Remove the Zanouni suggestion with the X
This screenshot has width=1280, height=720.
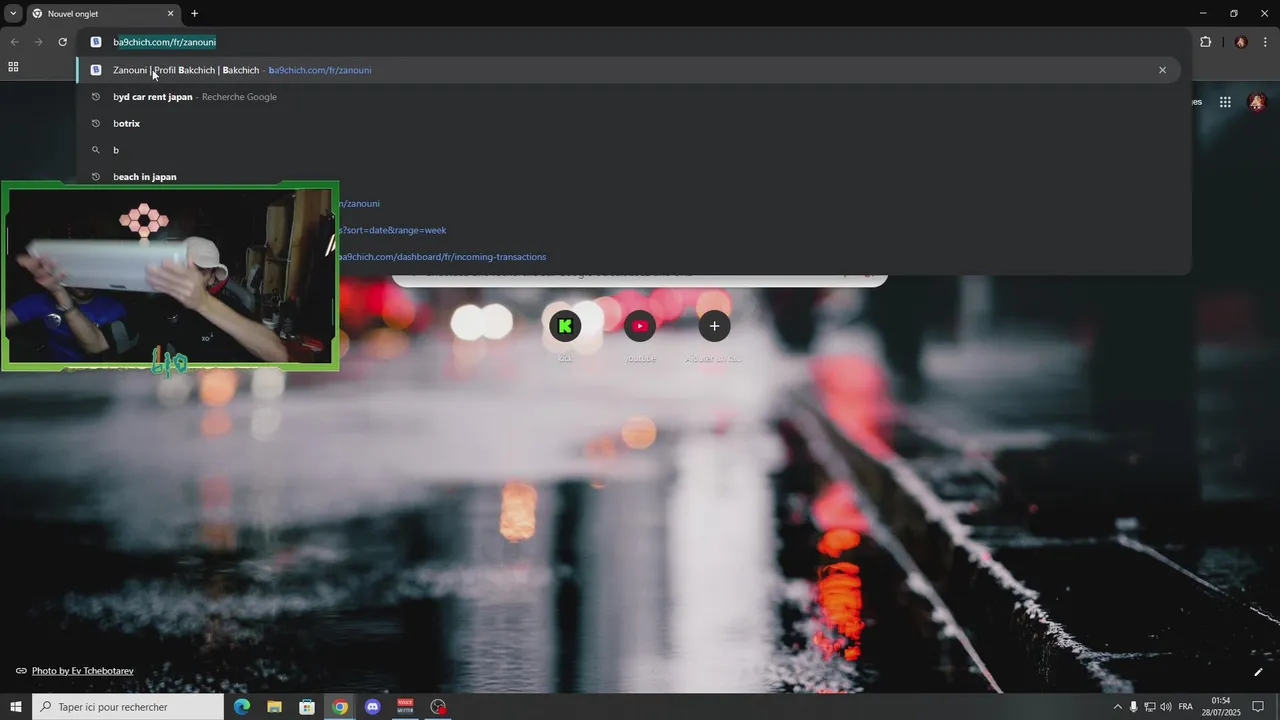click(x=1162, y=70)
